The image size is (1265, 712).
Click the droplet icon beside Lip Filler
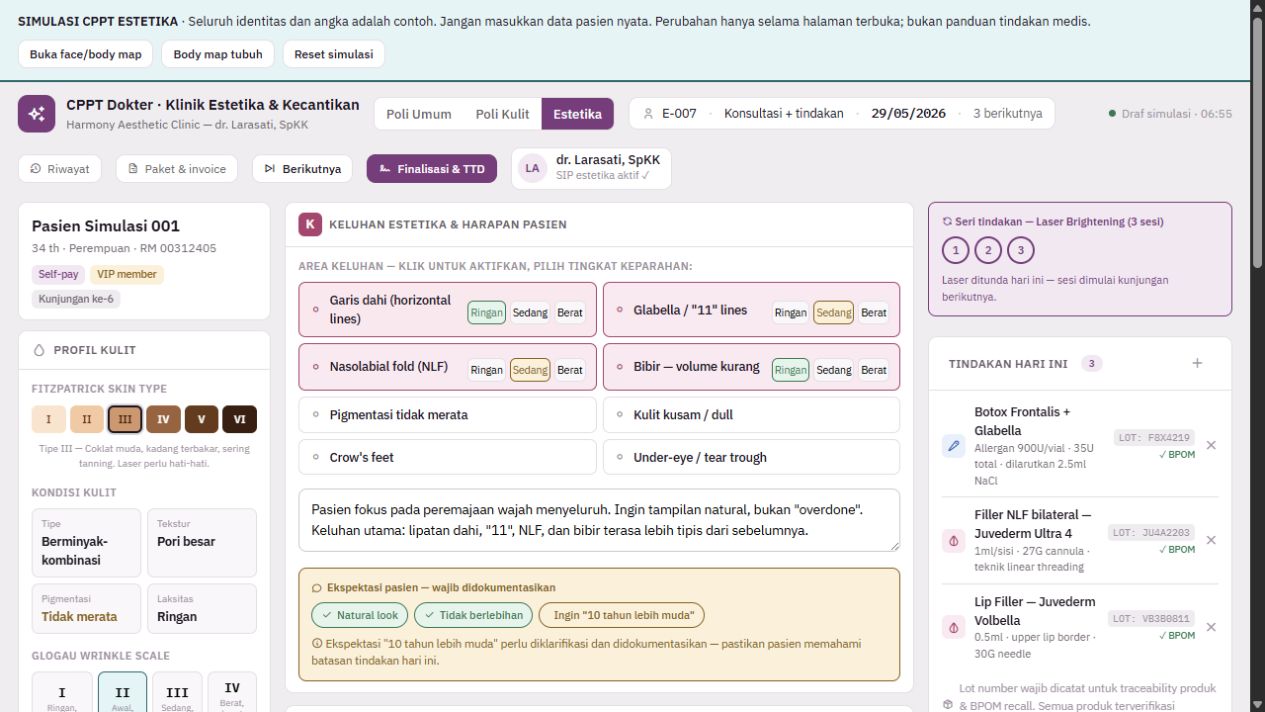point(953,628)
